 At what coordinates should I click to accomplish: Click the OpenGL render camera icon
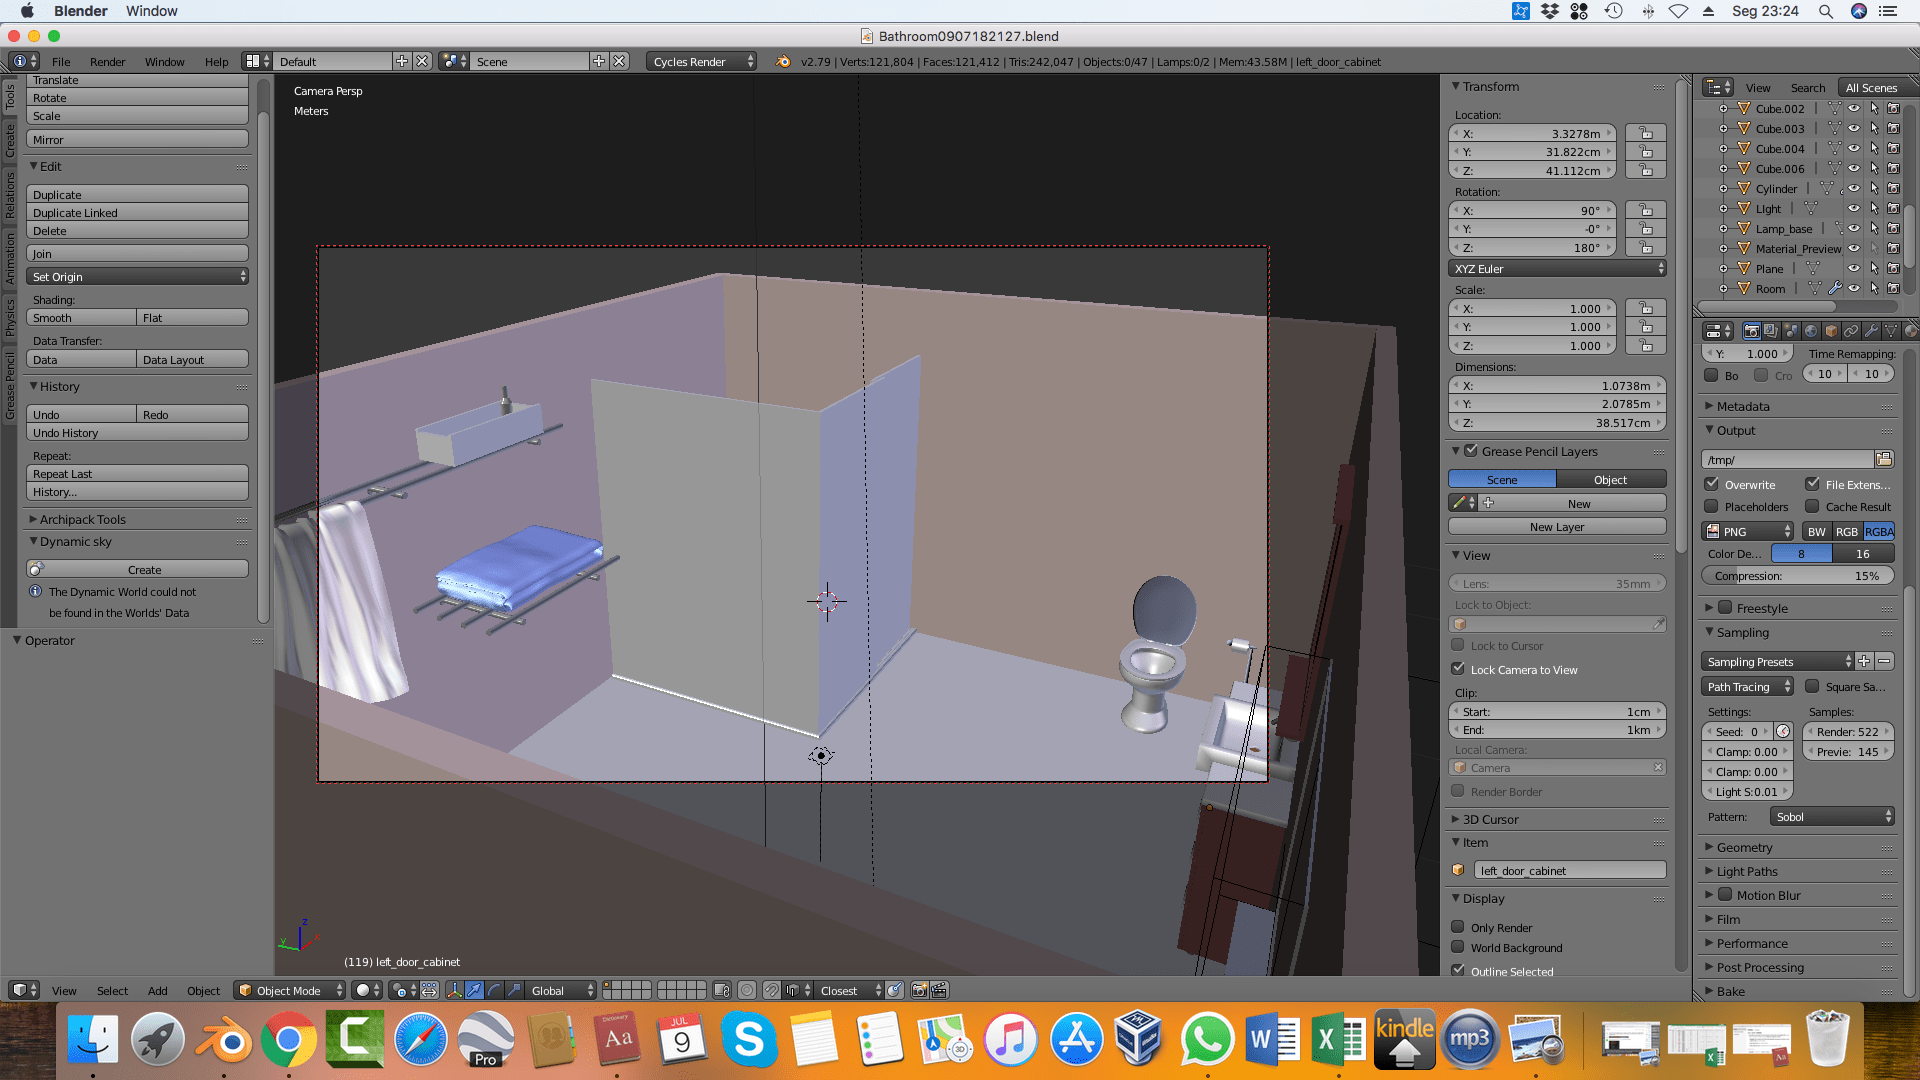(x=919, y=990)
